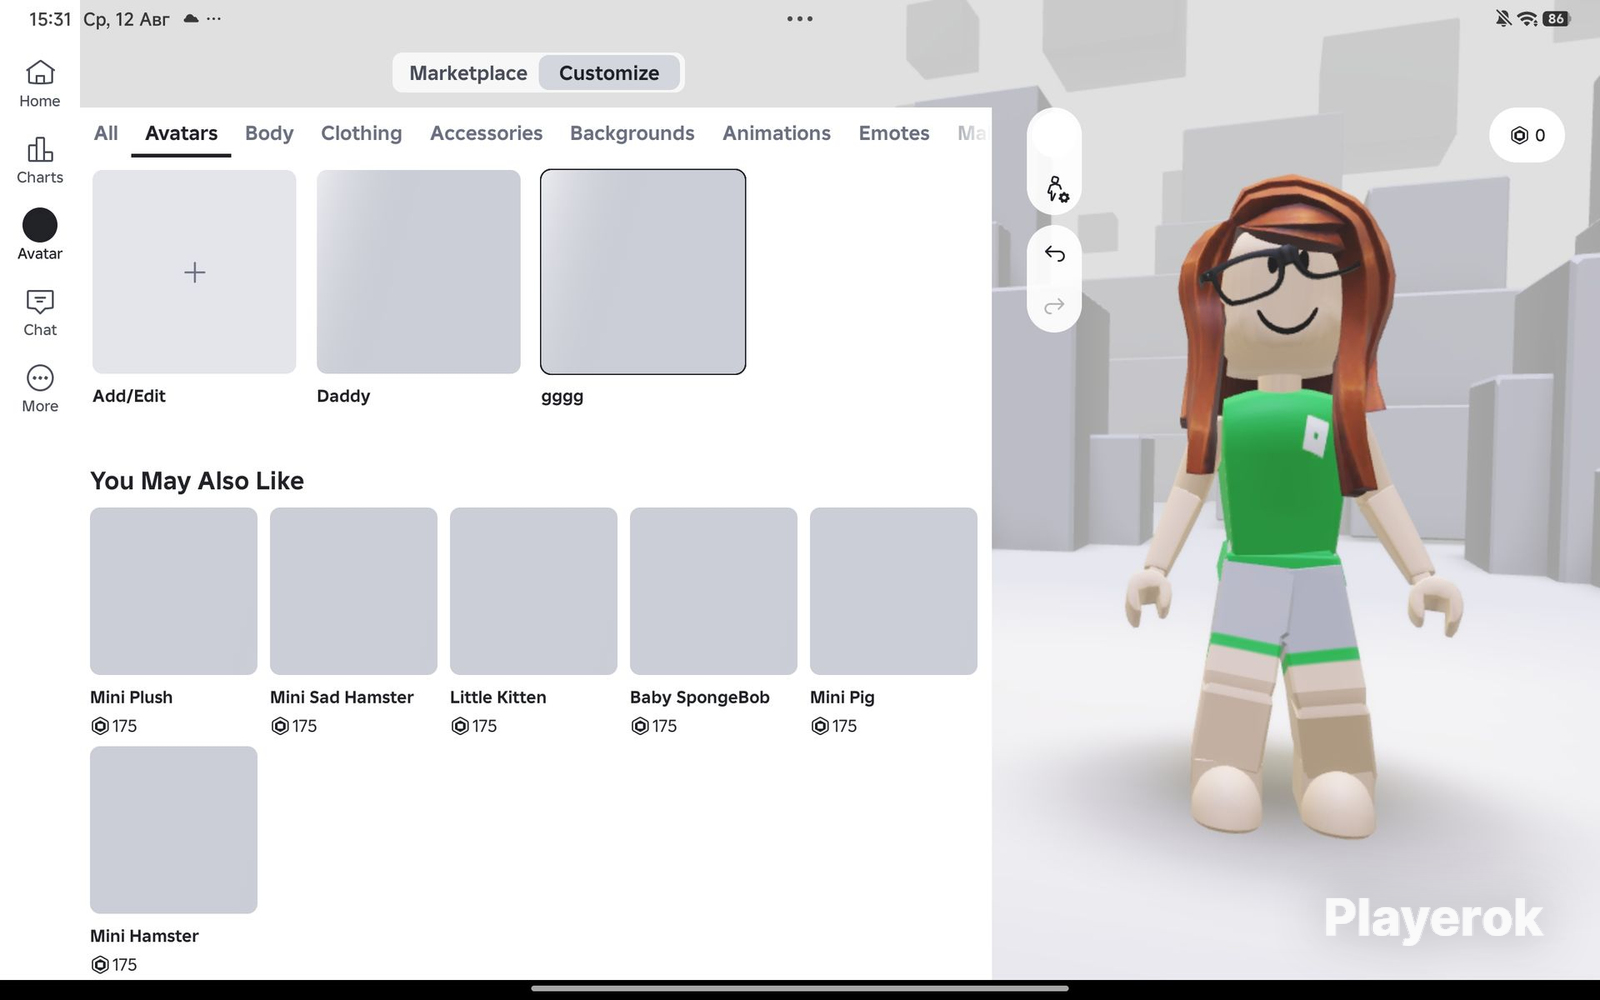Open the Body tab
1600x1000 pixels.
click(269, 133)
